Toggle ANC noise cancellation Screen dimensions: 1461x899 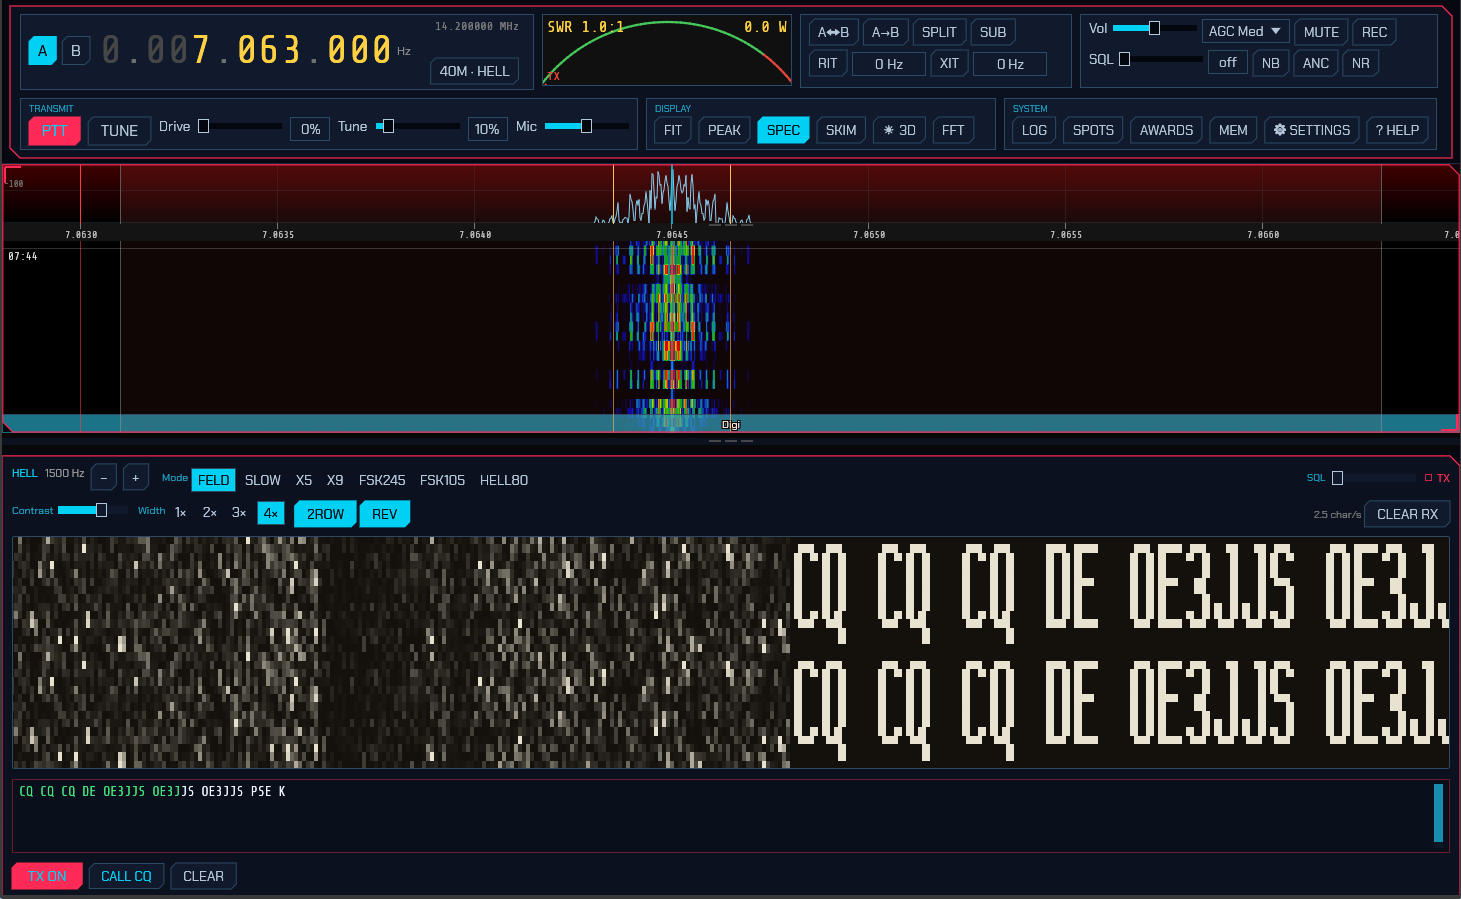(1315, 63)
